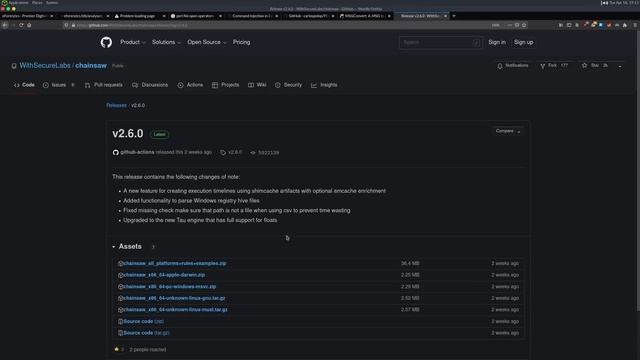
Task: Click the page vertical scrollbar
Action: click(x=638, y=171)
